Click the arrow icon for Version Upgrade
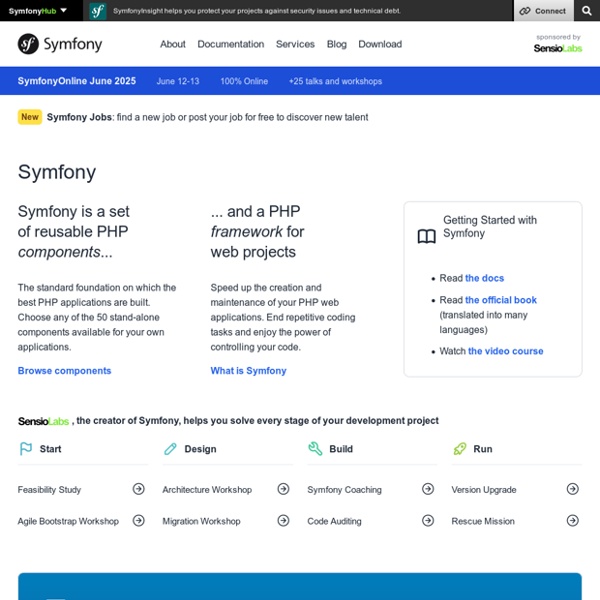Image resolution: width=600 pixels, height=600 pixels. (x=572, y=489)
